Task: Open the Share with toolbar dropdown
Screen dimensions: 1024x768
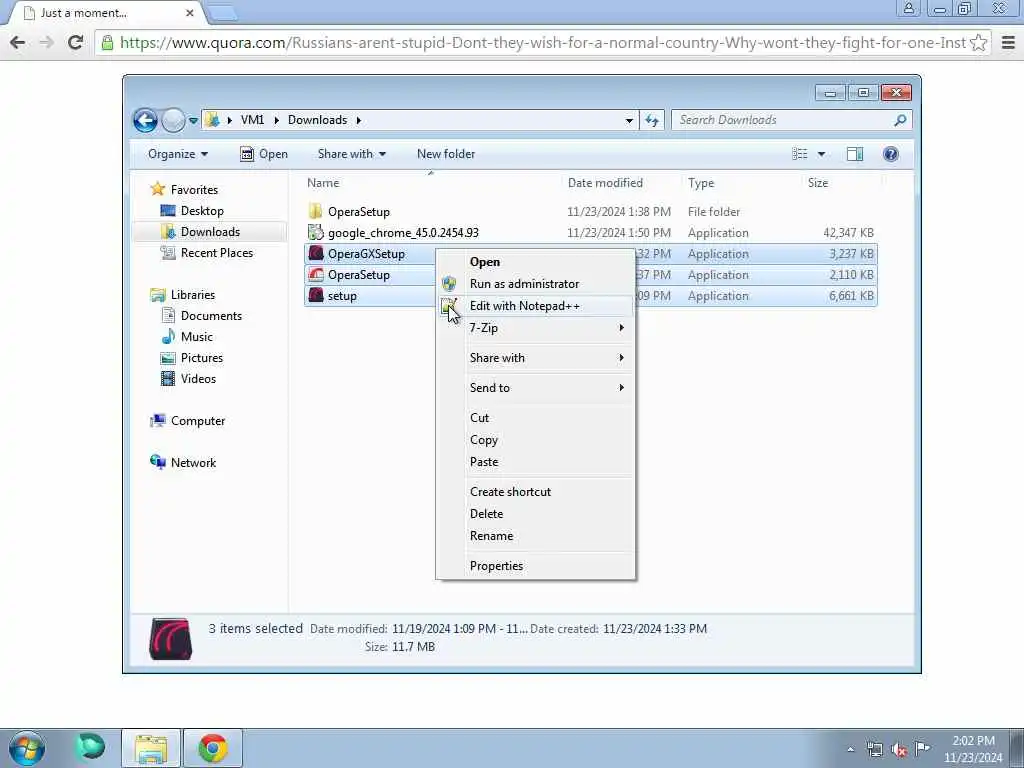Action: pos(351,154)
